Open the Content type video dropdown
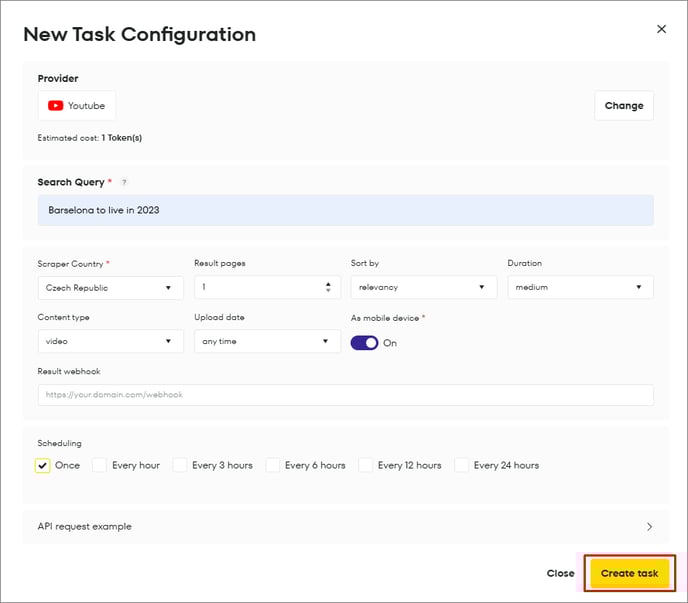 click(x=111, y=341)
